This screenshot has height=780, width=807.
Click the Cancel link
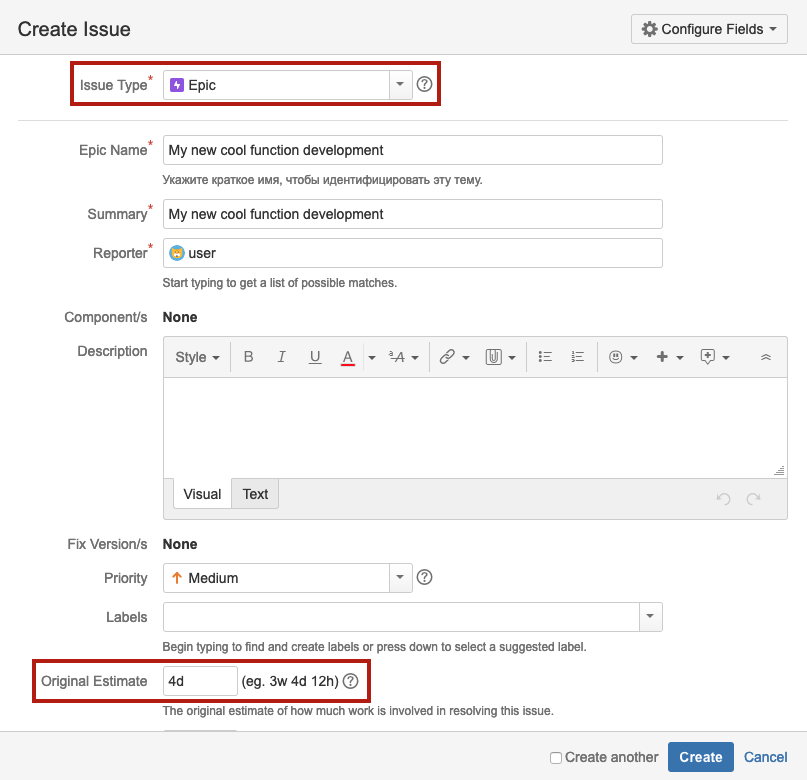[765, 757]
